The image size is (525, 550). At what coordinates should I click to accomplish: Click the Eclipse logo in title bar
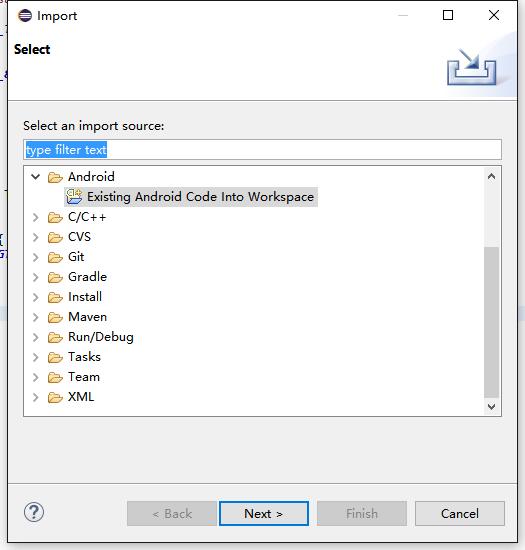coord(25,15)
